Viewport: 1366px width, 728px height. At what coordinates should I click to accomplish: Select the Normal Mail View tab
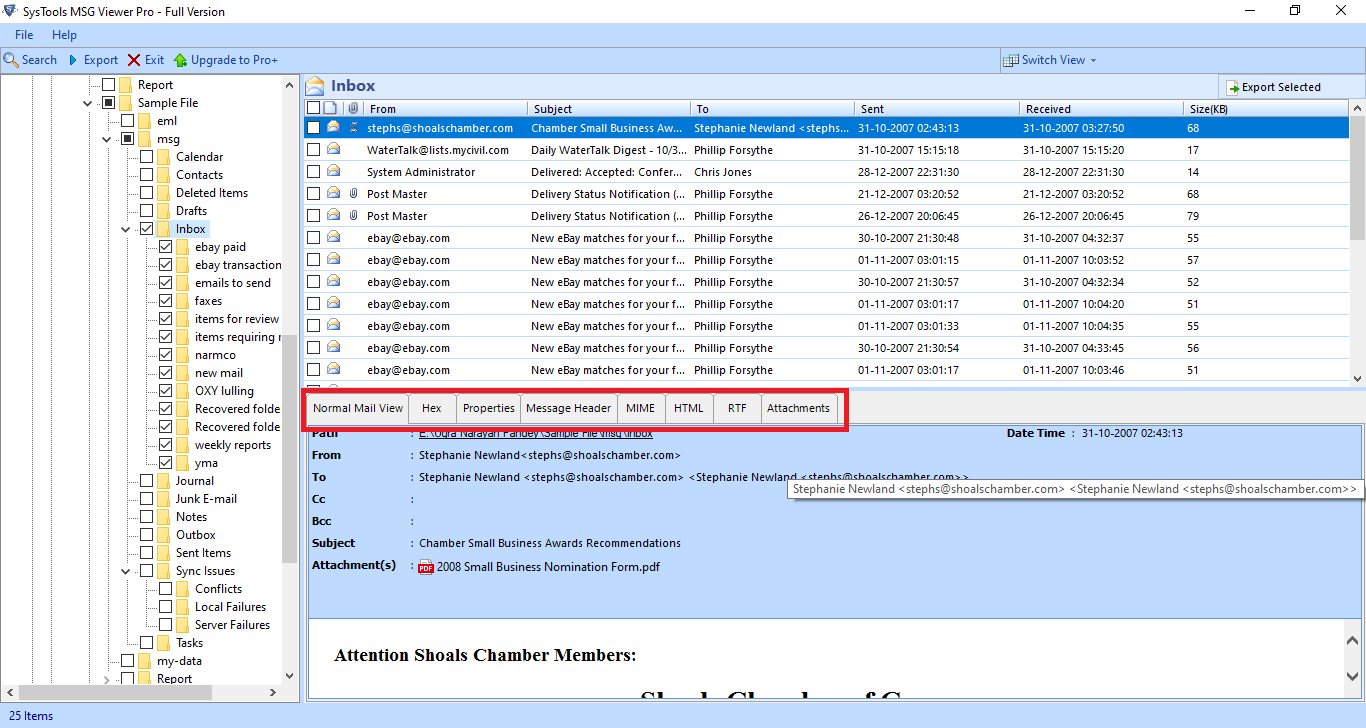[x=358, y=408]
